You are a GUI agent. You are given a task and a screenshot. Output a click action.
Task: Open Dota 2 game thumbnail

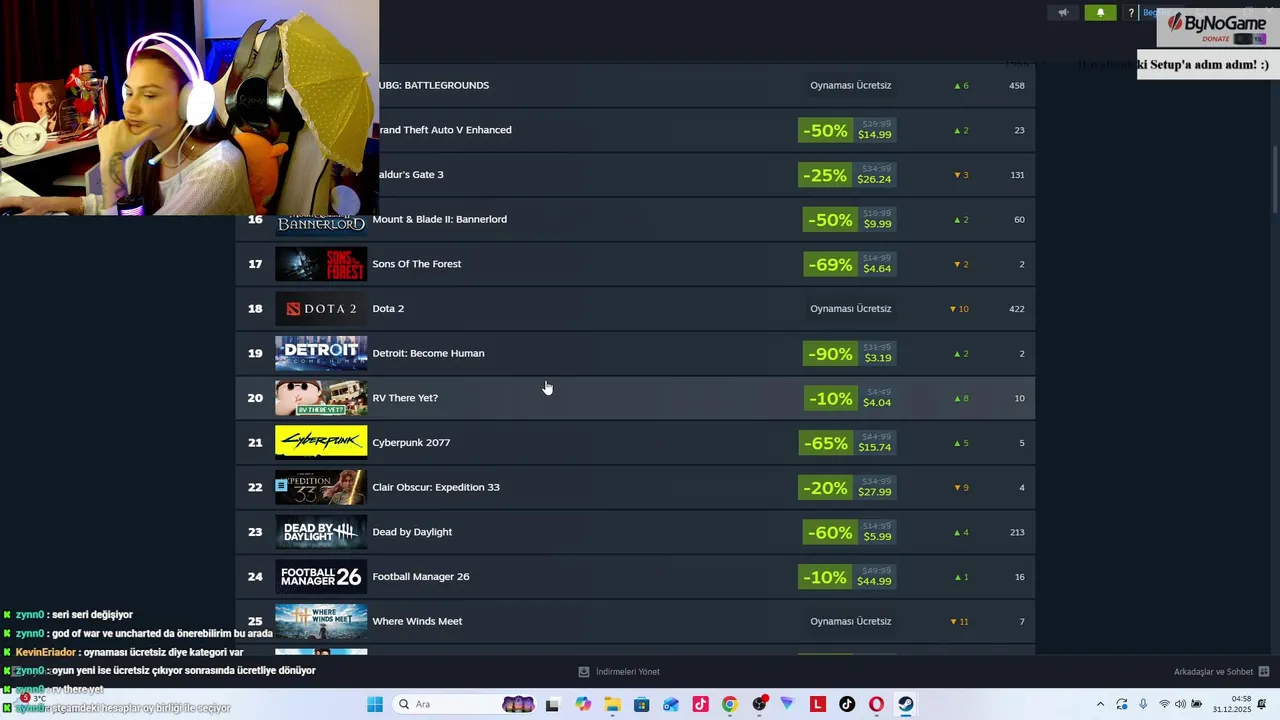click(321, 309)
